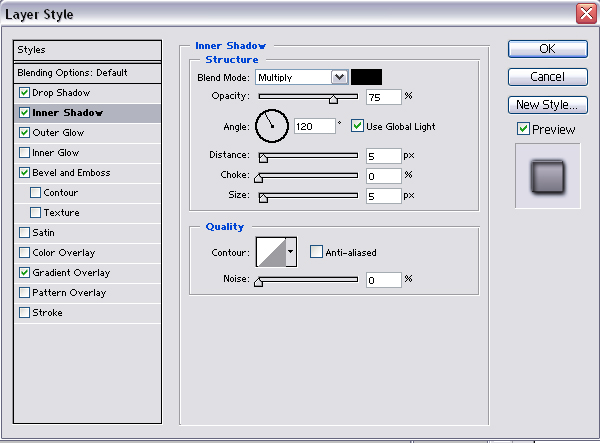Viewport: 600px width, 443px height.
Task: Click the Cancel button
Action: pos(547,77)
